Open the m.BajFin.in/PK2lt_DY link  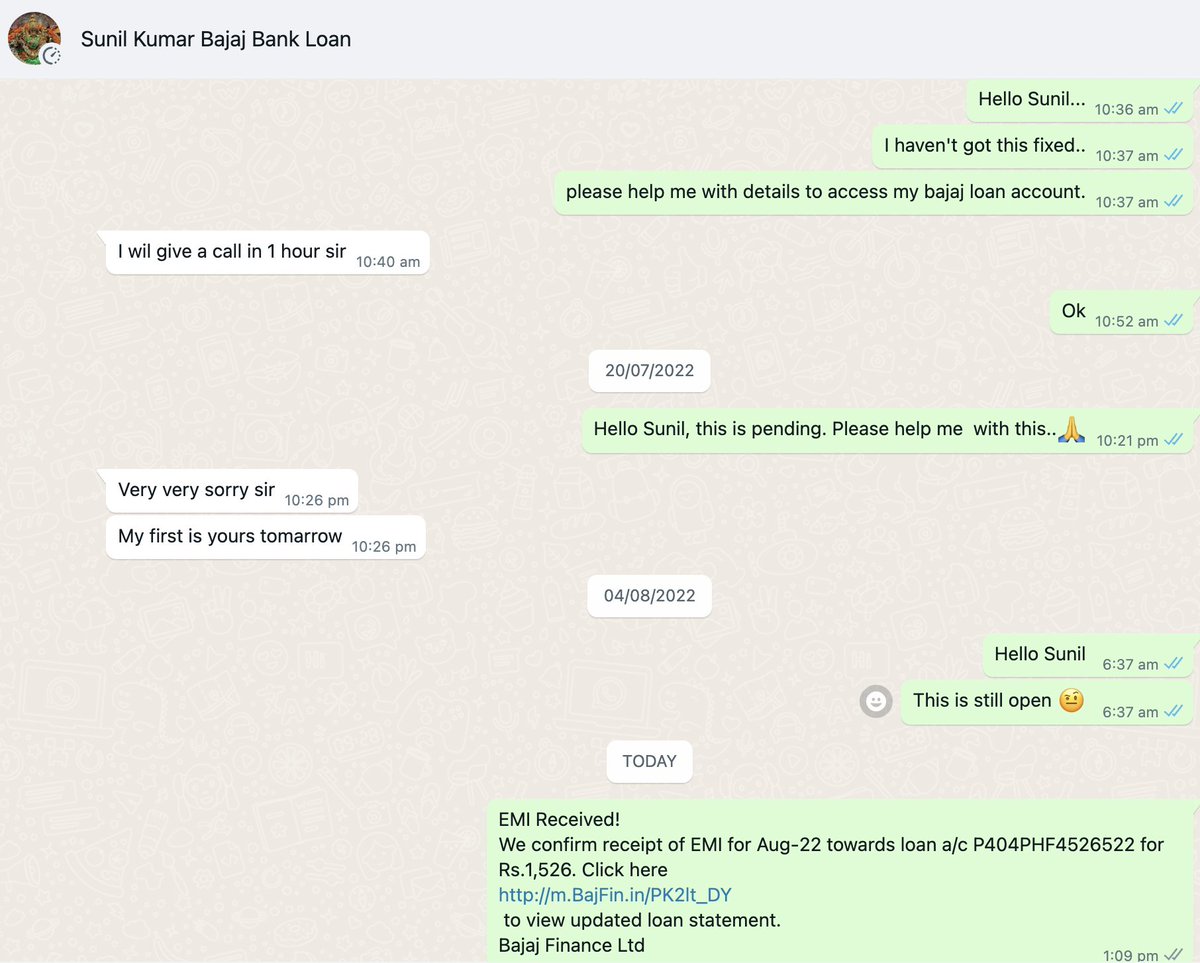tap(615, 895)
